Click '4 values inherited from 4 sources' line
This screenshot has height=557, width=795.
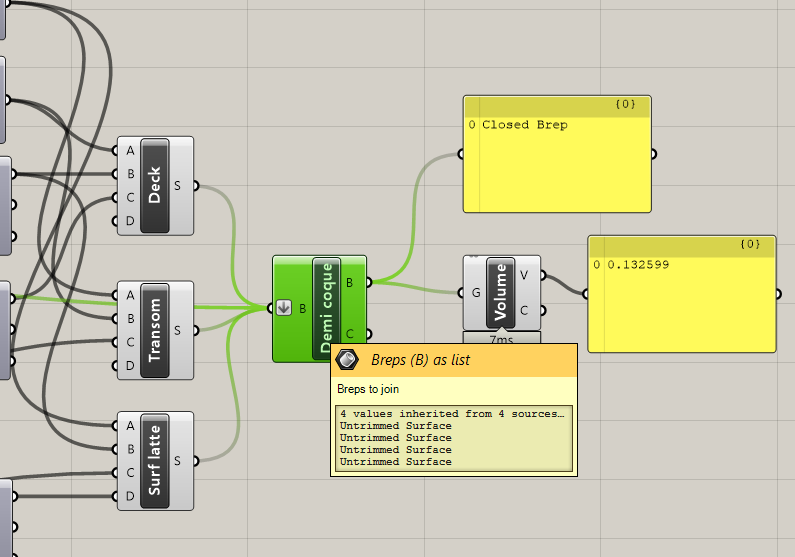pyautogui.click(x=452, y=414)
